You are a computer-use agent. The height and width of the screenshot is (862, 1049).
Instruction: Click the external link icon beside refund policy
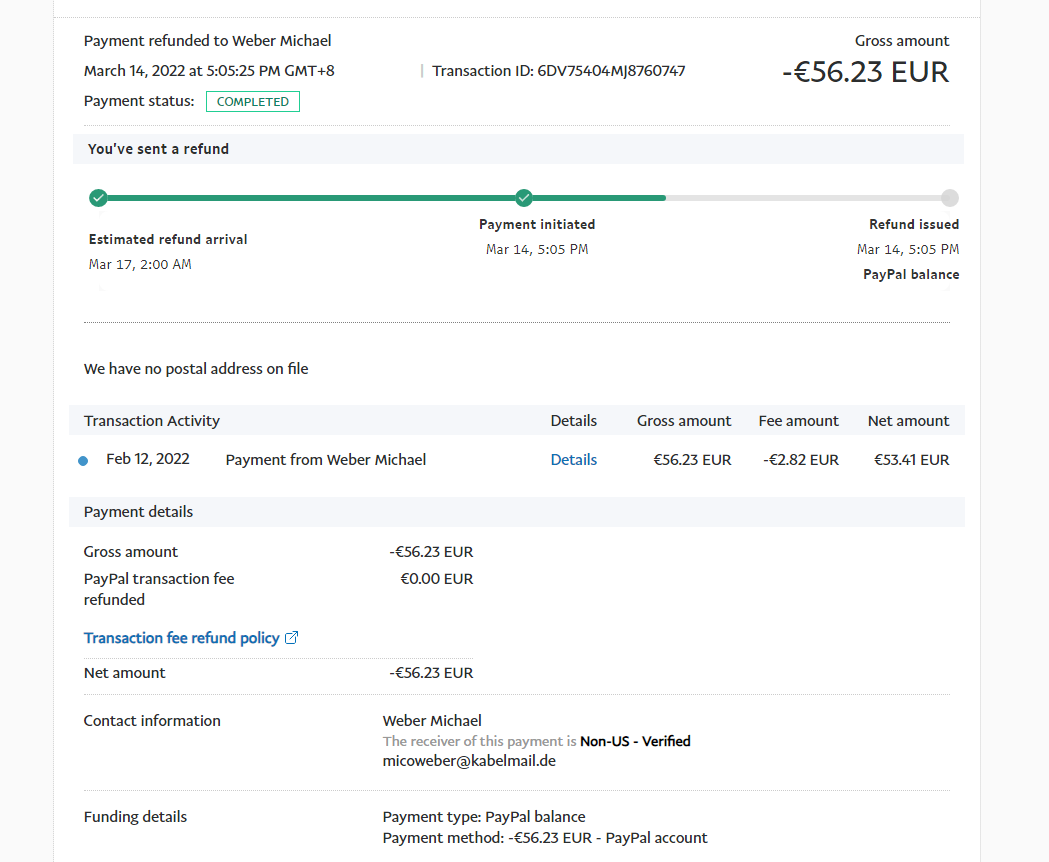[x=292, y=638]
